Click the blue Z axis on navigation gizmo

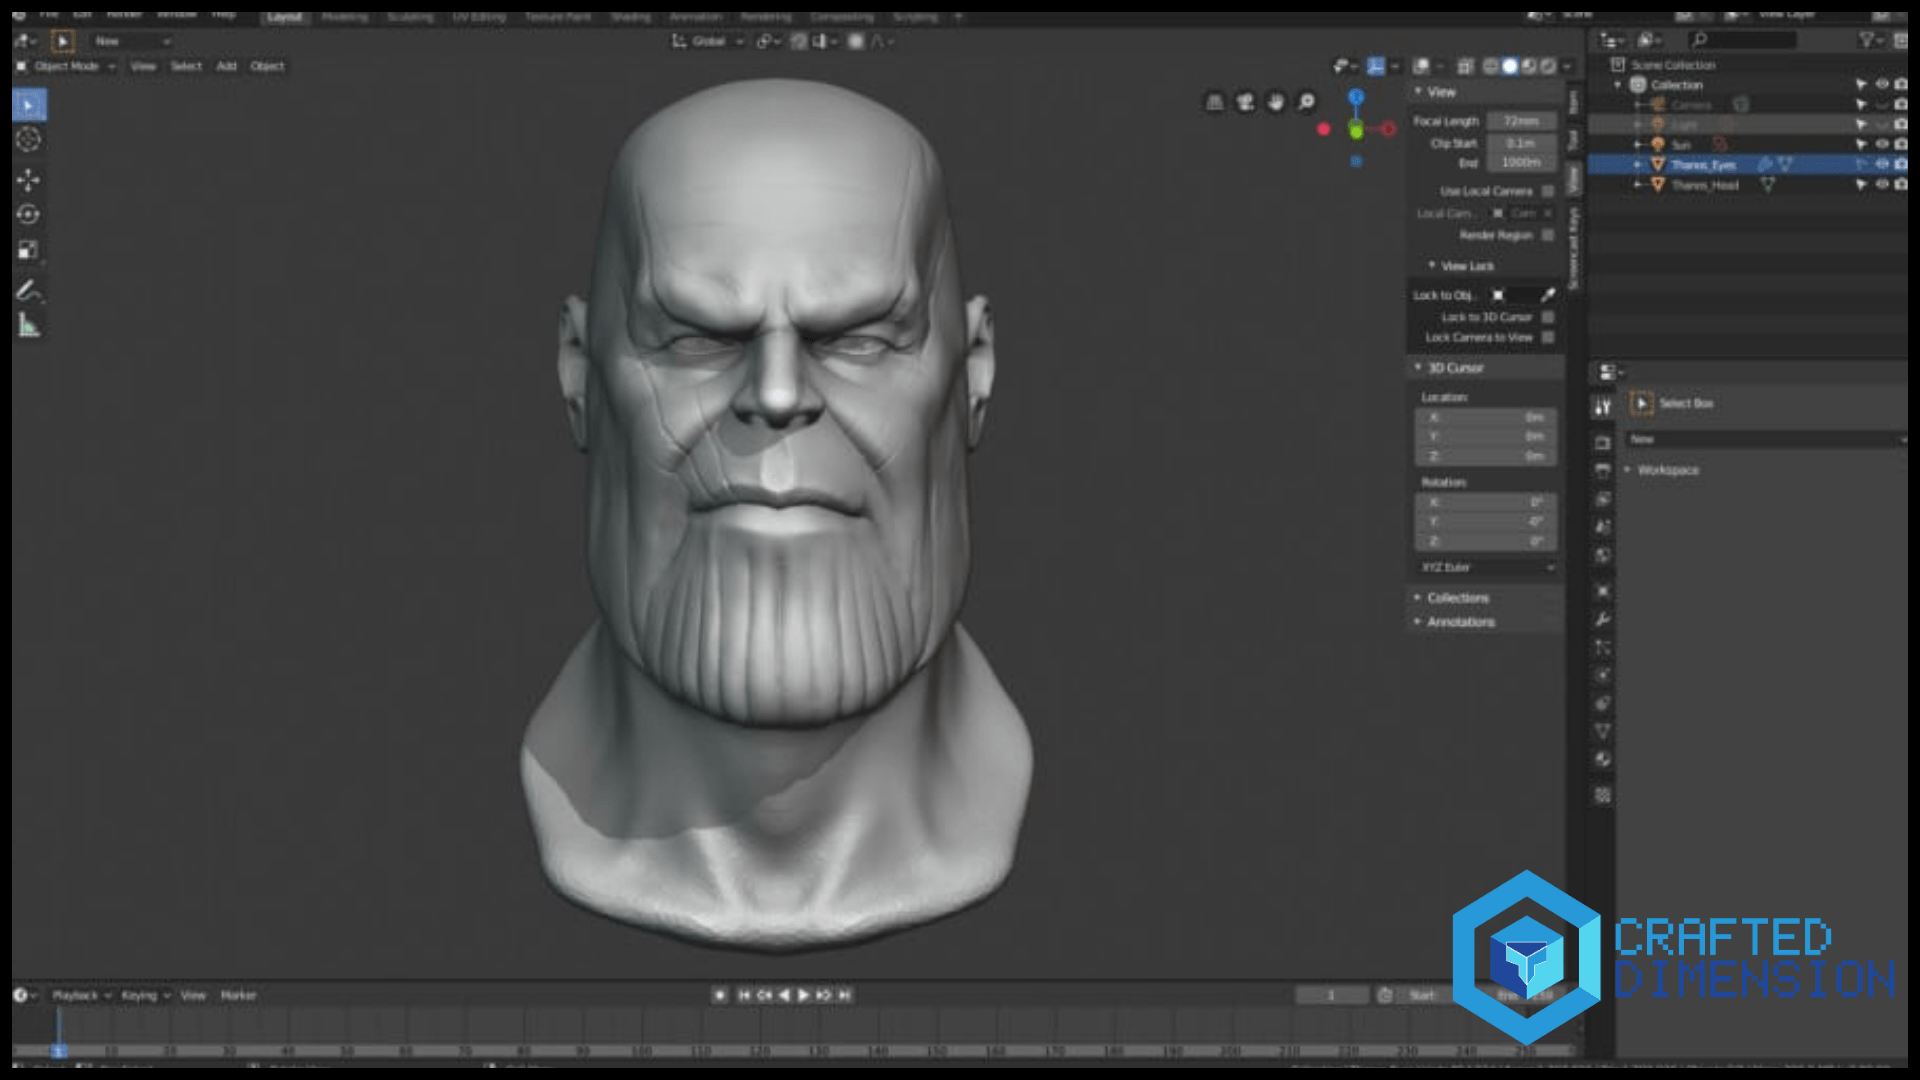point(1356,97)
